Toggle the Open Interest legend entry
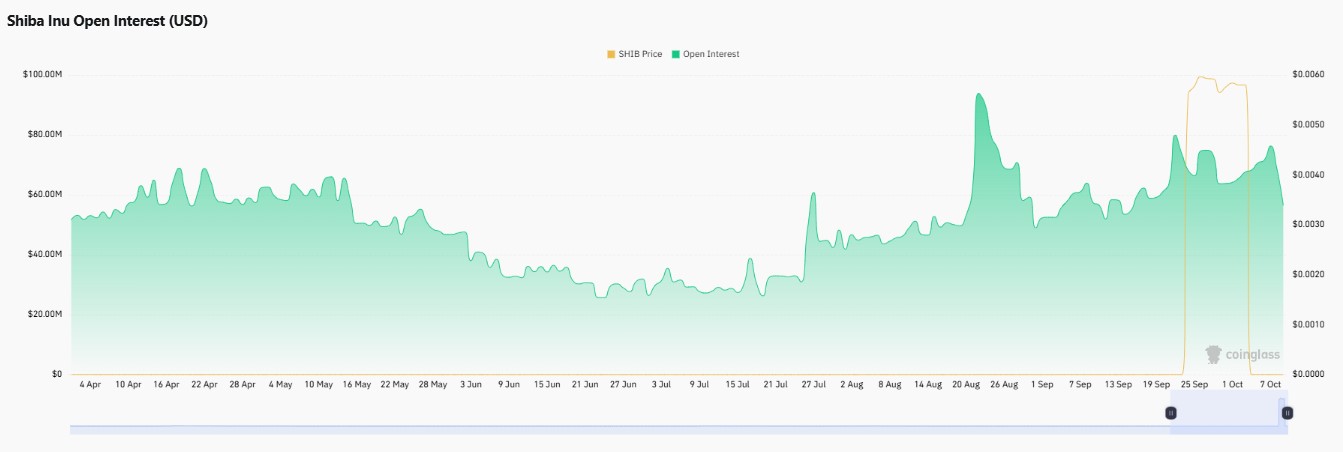1343x452 pixels. 706,54
